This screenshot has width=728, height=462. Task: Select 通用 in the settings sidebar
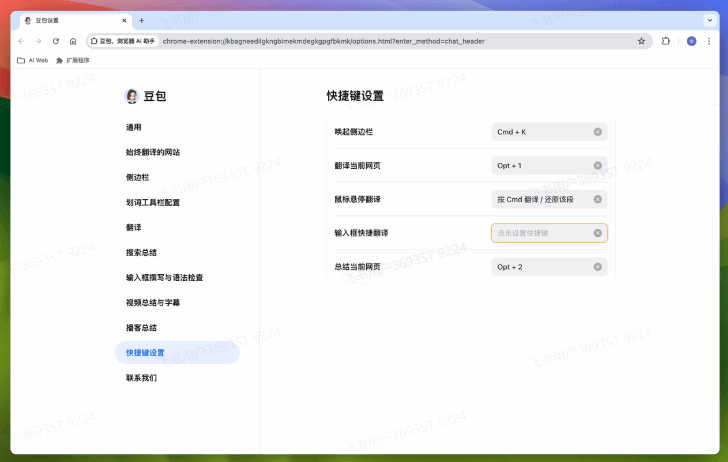(x=134, y=127)
